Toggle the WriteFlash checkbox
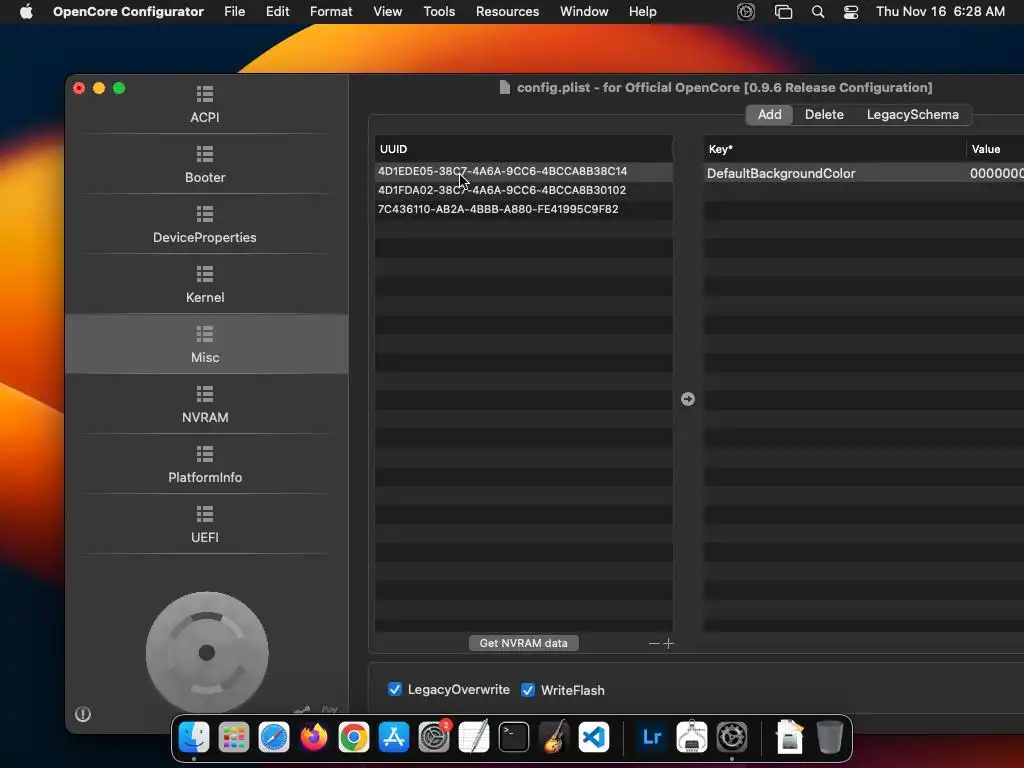Screen dimensions: 1024x768 (x=528, y=690)
